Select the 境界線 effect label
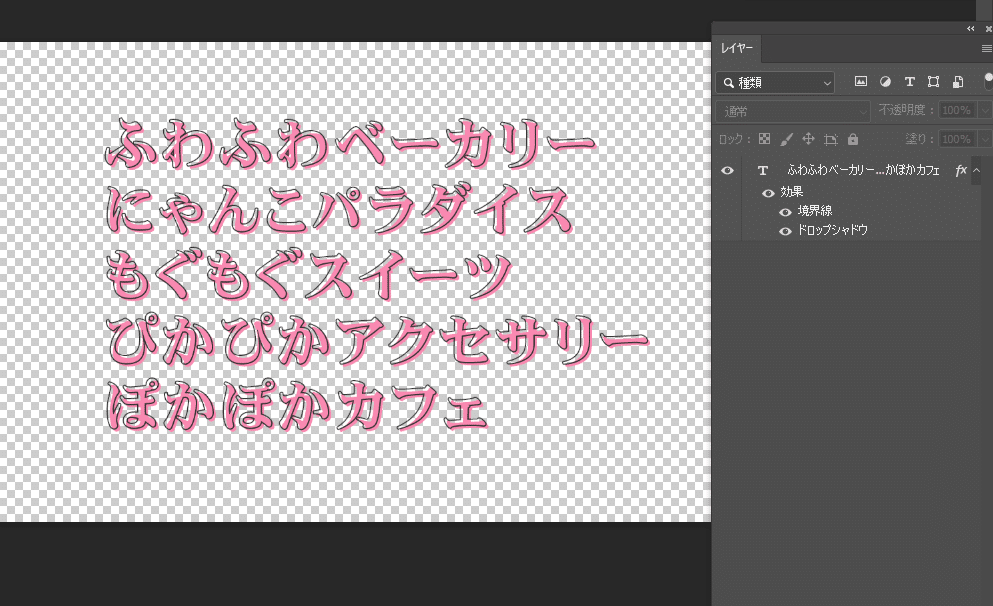Screen dimensions: 993x606 (814, 211)
